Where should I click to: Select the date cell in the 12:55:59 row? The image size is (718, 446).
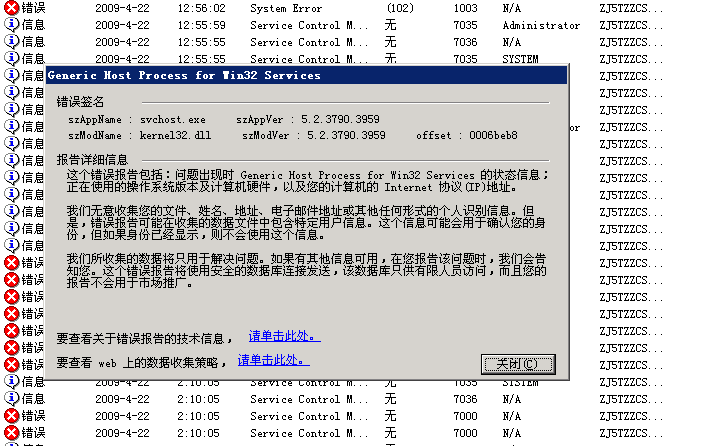coord(122,25)
